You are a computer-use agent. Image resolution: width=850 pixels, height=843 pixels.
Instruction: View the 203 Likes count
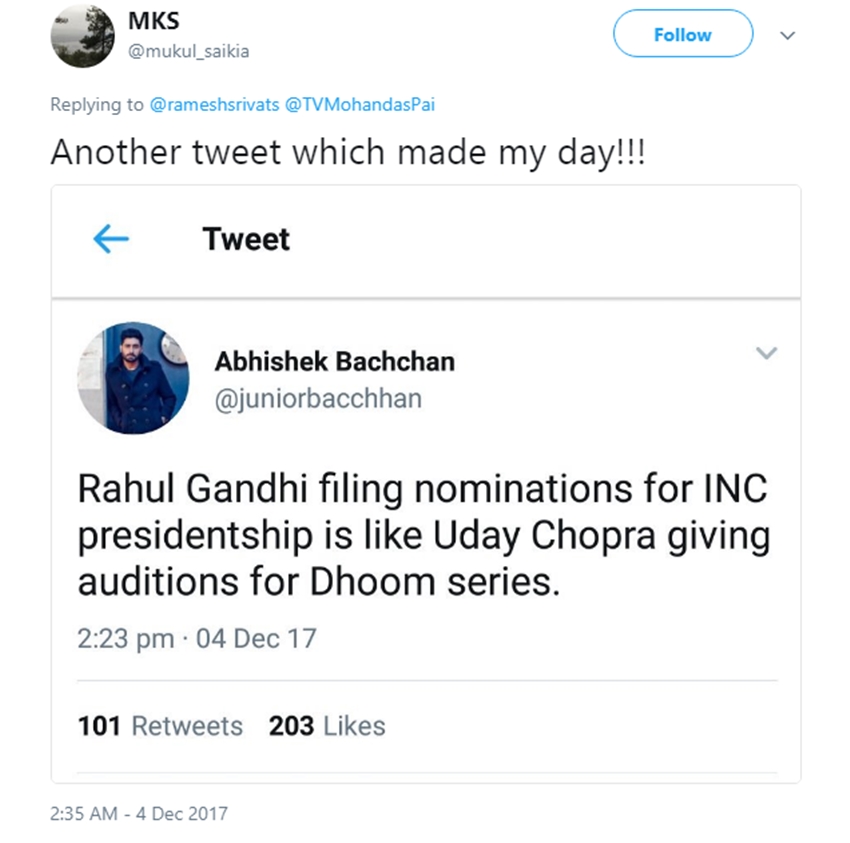[327, 726]
